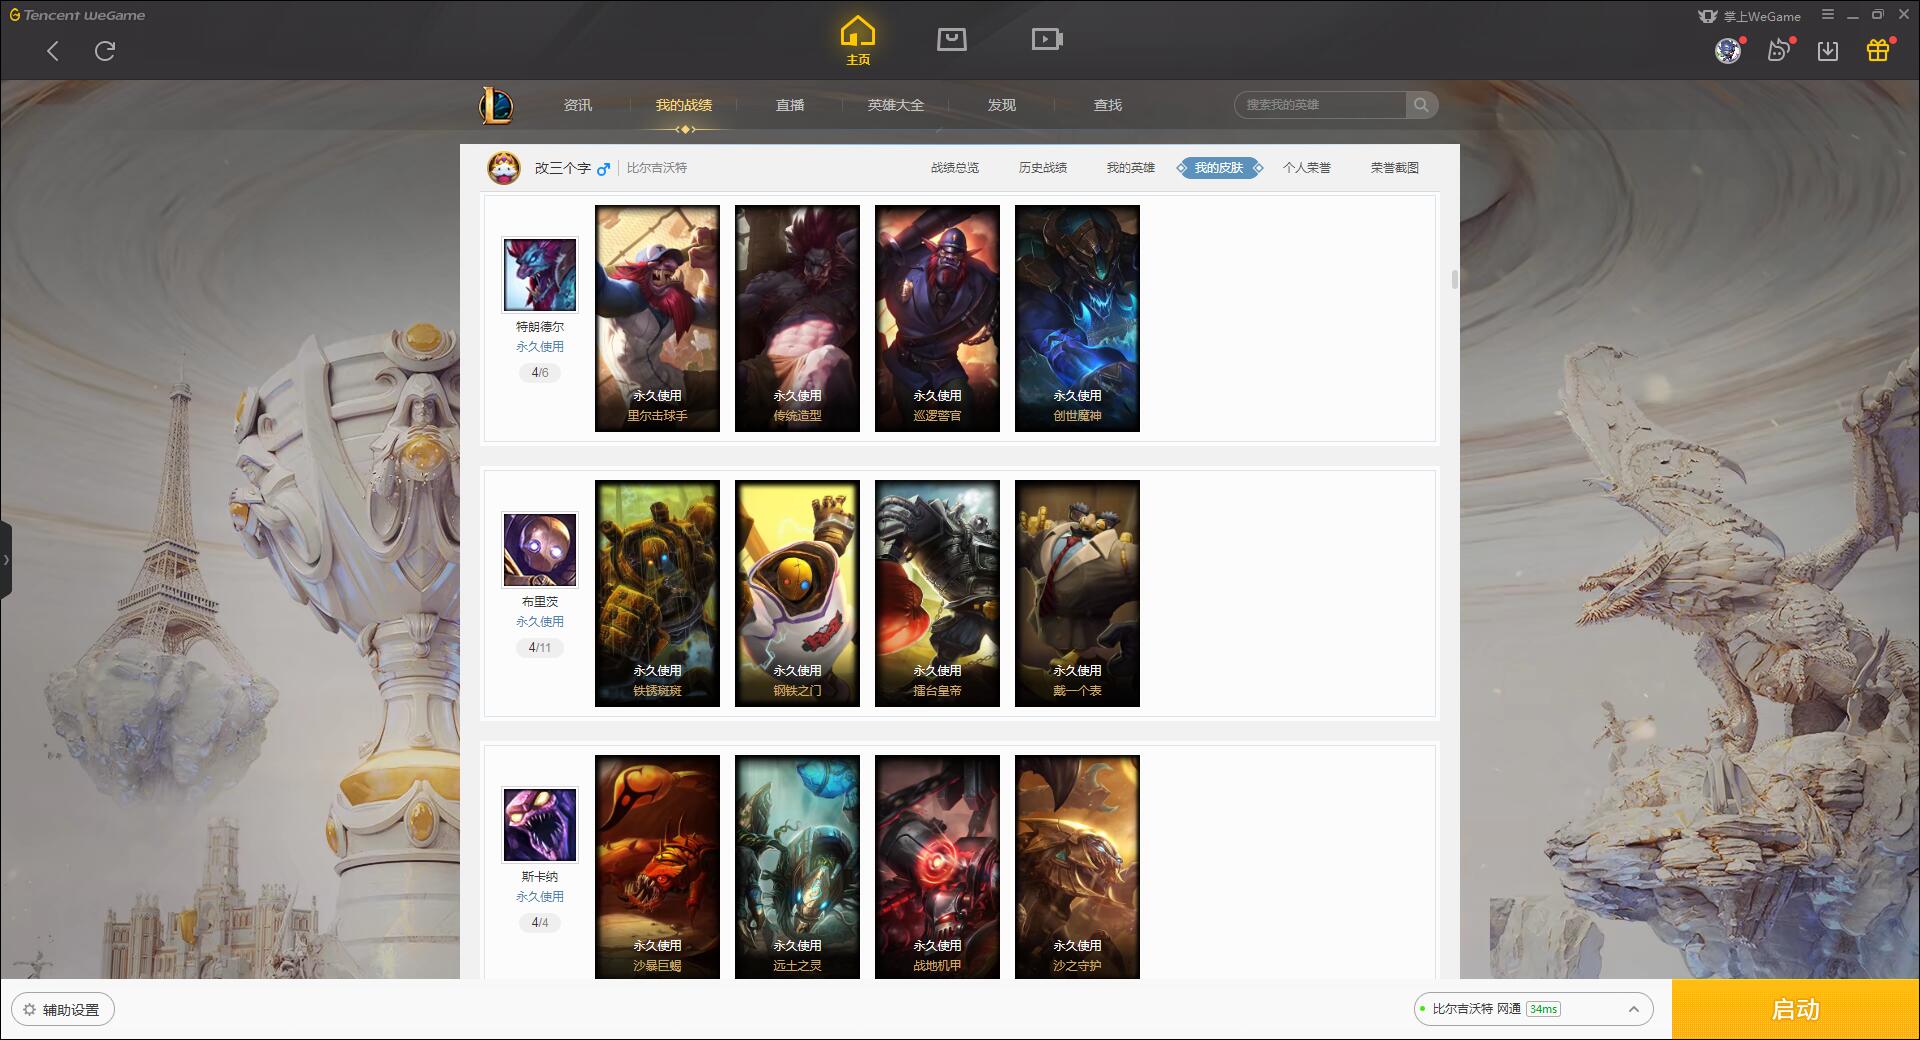Open 辅助设置 settings button
This screenshot has width=1920, height=1040.
click(63, 1010)
